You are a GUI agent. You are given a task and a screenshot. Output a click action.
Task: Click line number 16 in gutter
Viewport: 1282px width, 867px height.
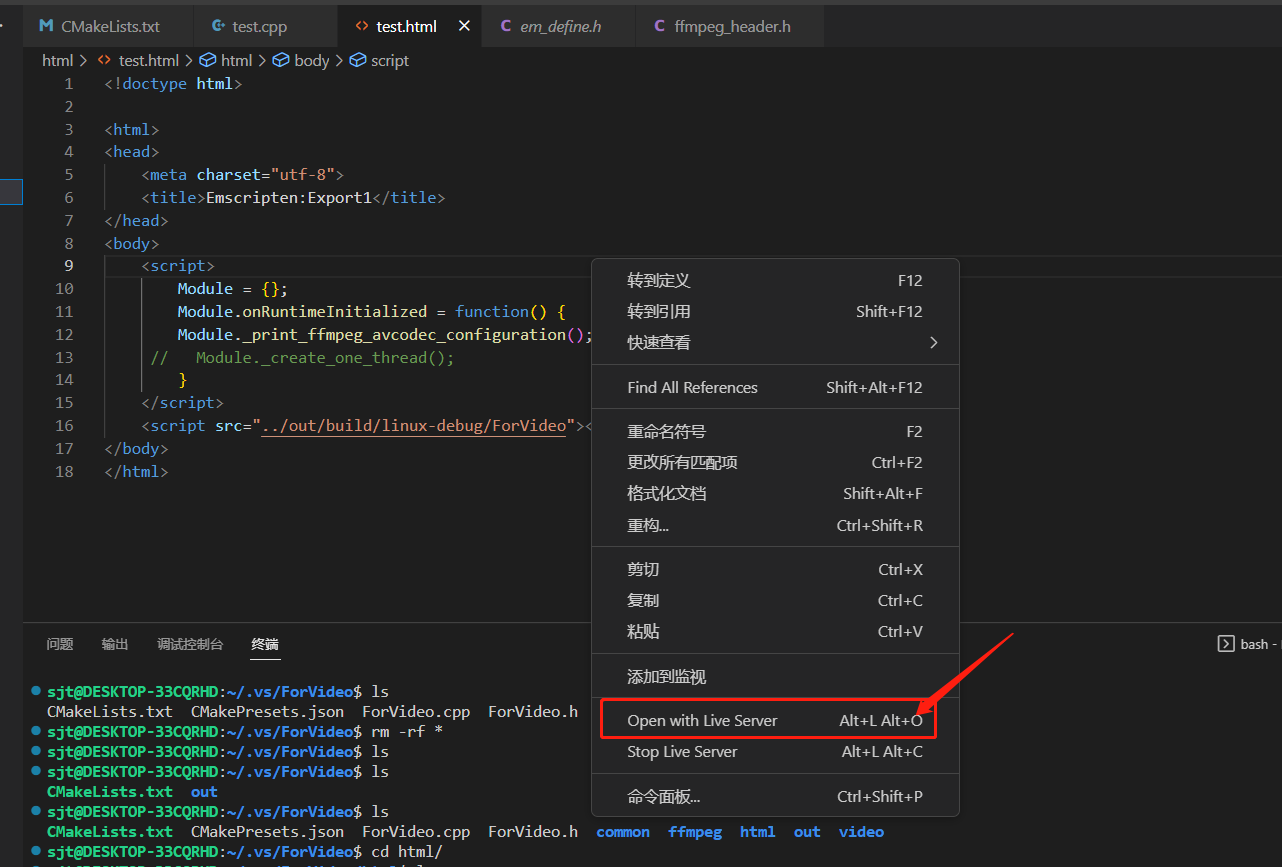pos(64,425)
